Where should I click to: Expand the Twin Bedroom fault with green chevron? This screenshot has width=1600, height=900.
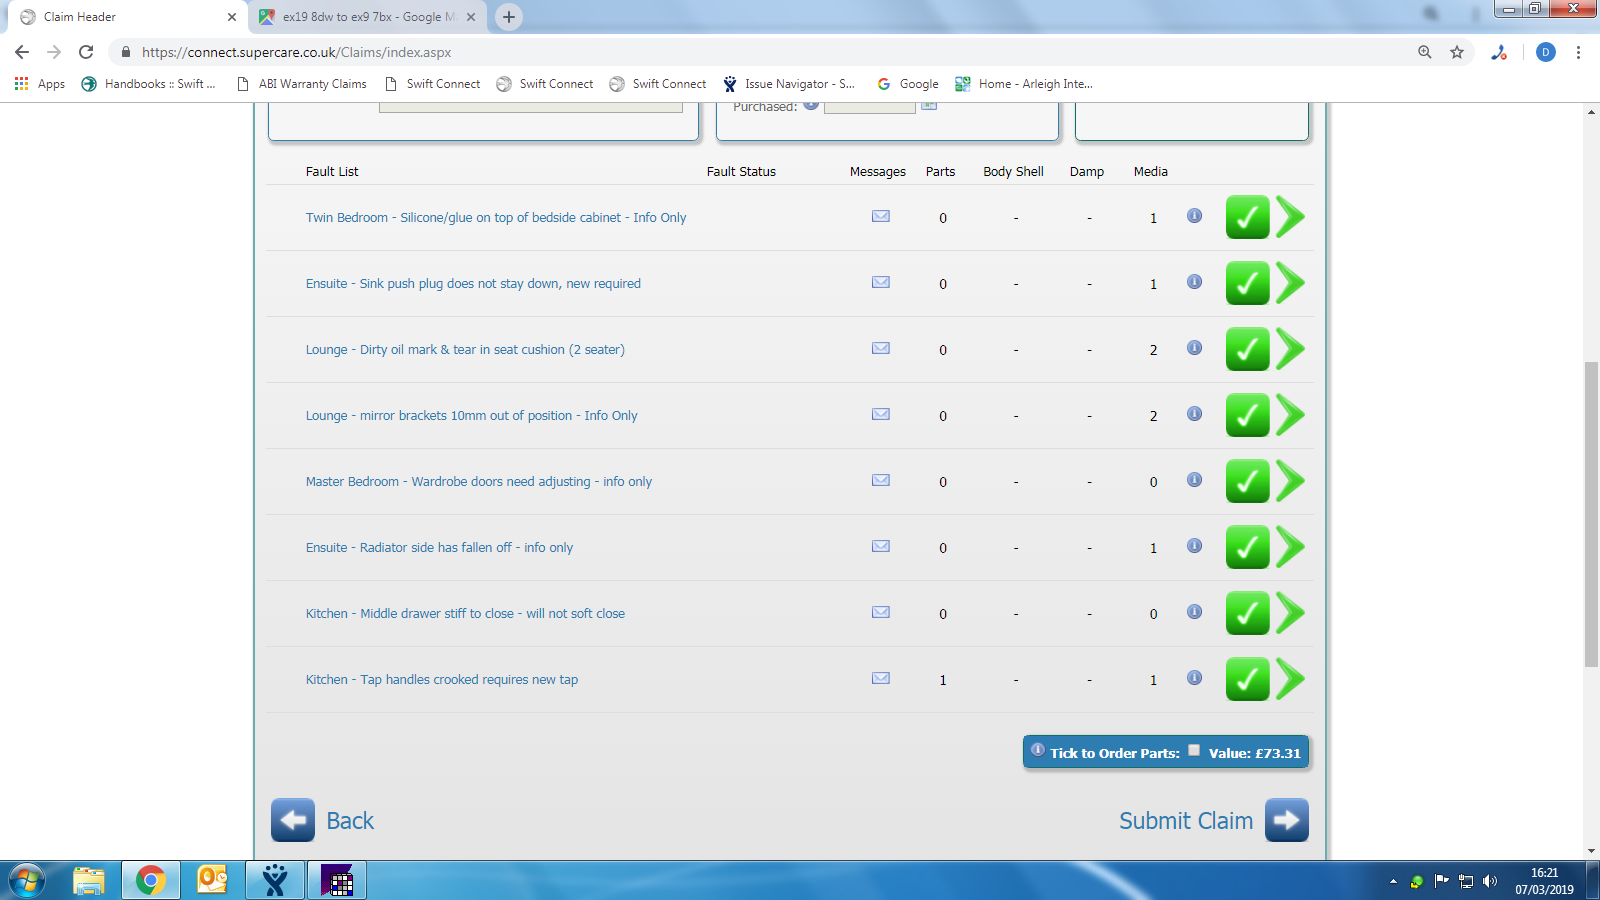point(1291,217)
